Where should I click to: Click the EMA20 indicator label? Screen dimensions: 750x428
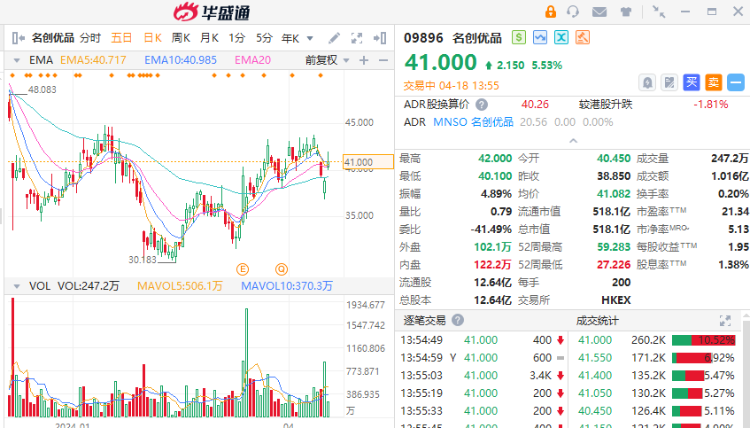click(x=253, y=60)
